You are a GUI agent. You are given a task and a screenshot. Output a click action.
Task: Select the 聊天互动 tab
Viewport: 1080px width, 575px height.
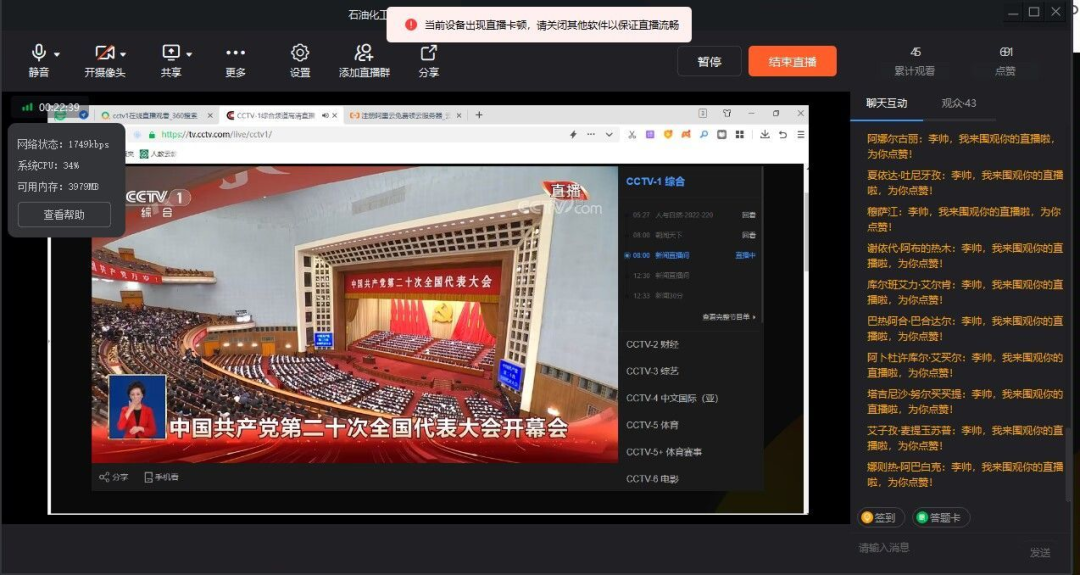coord(886,103)
